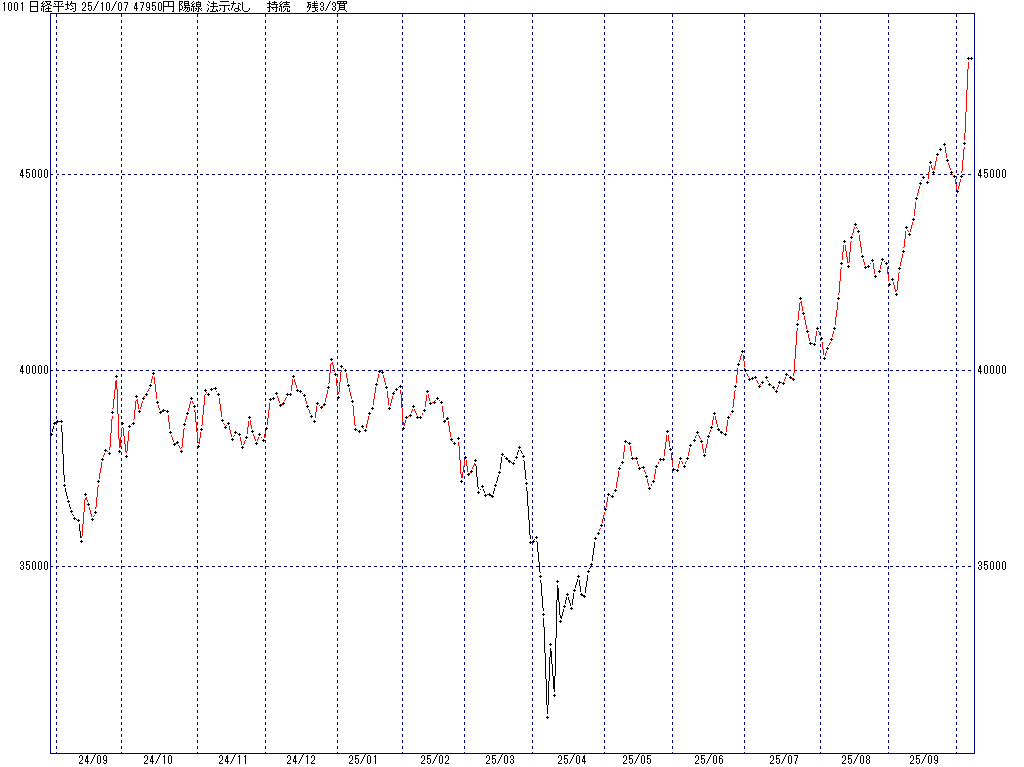Click the lowest data point in April 2025

coord(547,717)
